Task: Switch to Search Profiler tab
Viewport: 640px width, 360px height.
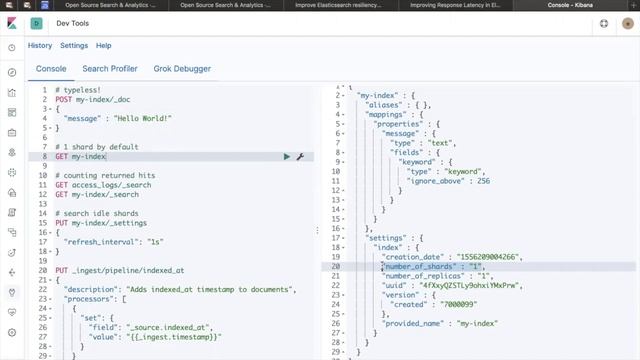Action: pos(110,69)
